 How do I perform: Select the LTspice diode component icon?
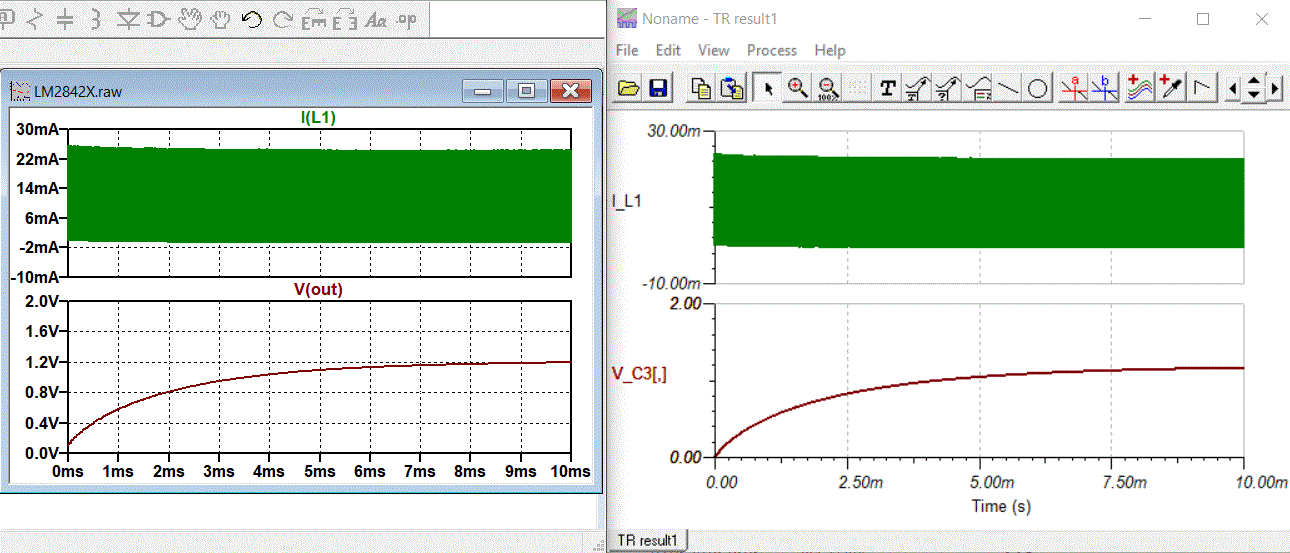point(128,19)
